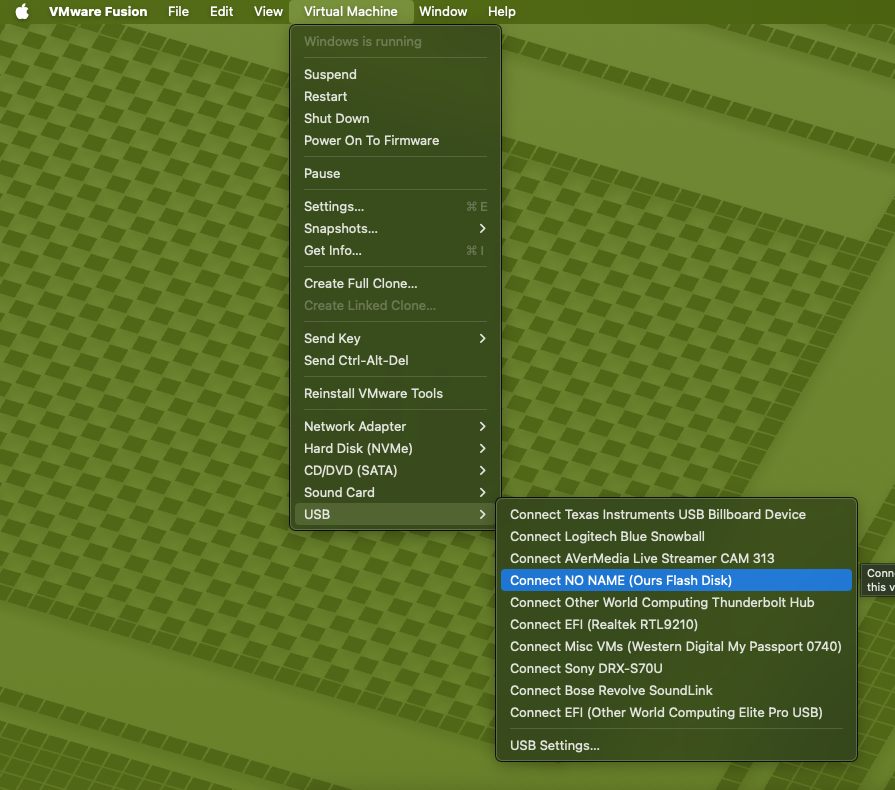This screenshot has height=790, width=895.
Task: Choose Restart from the menu
Action: [396, 96]
